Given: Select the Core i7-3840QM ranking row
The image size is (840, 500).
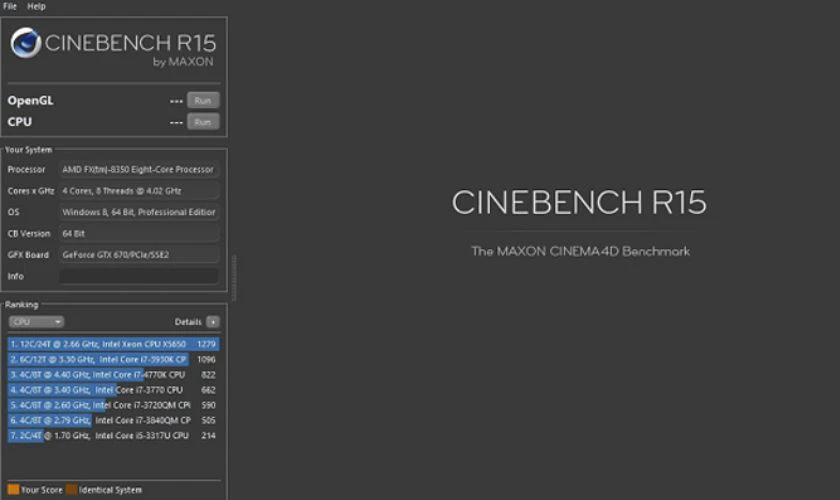Looking at the screenshot, I should pyautogui.click(x=112, y=421).
